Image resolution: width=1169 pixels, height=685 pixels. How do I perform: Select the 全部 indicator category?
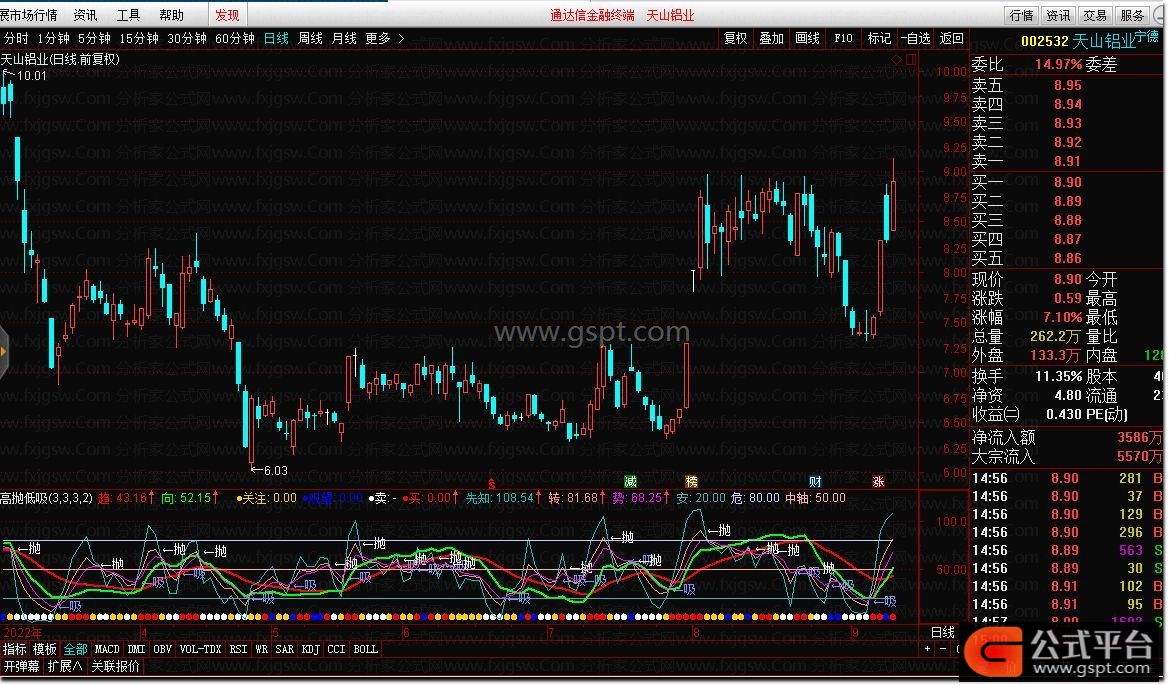pos(75,649)
